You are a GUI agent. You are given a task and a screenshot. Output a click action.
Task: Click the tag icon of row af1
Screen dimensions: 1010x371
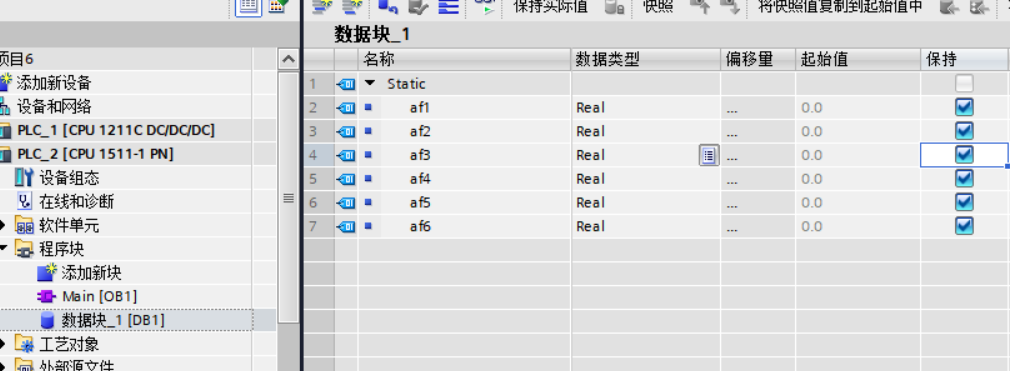(347, 108)
